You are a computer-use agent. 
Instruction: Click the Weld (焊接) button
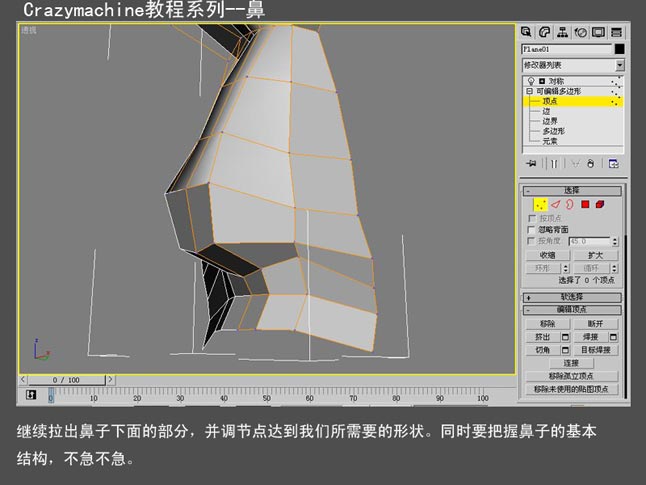click(591, 337)
